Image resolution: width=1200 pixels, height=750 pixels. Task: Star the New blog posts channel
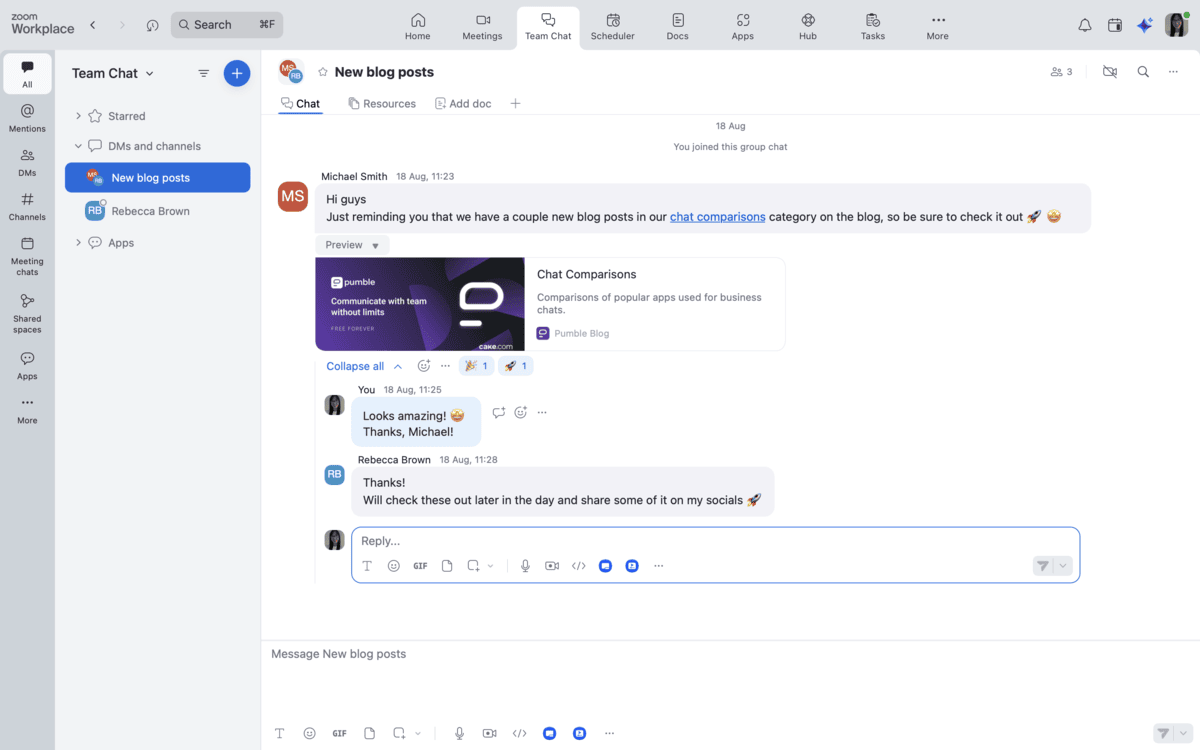pos(322,71)
